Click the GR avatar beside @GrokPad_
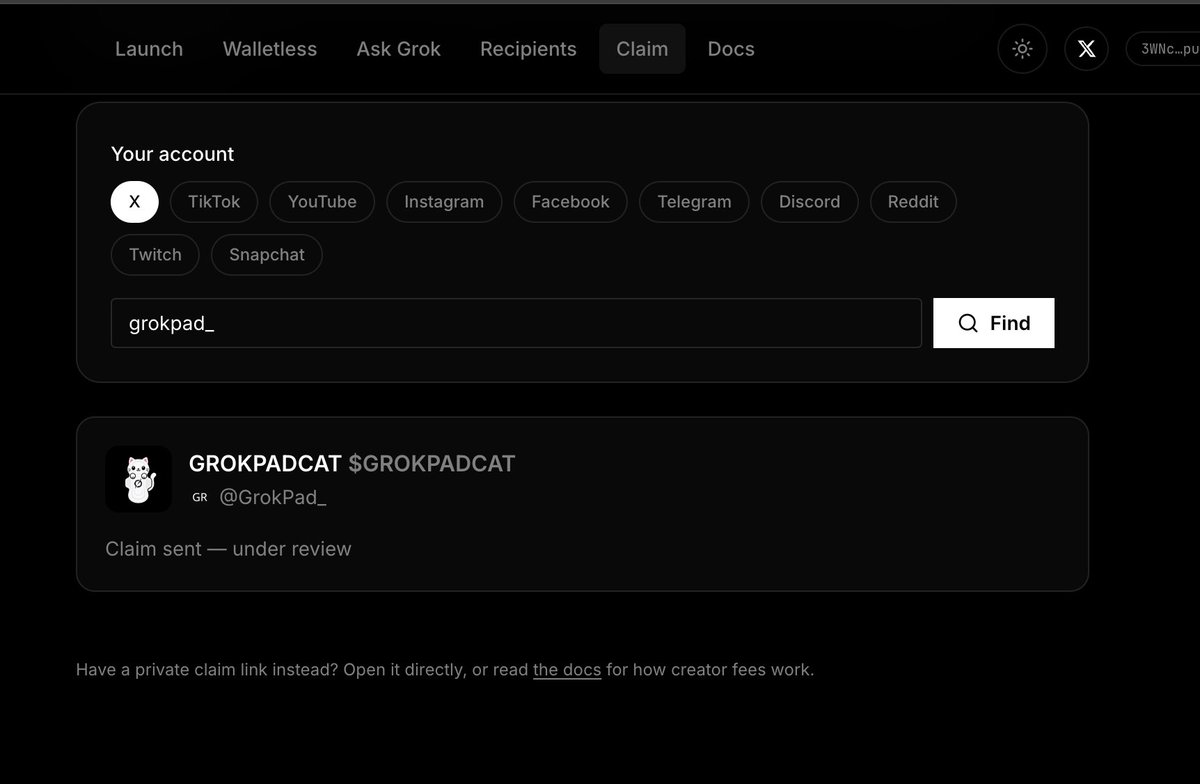Screen dimensions: 1200x784 coord(200,497)
